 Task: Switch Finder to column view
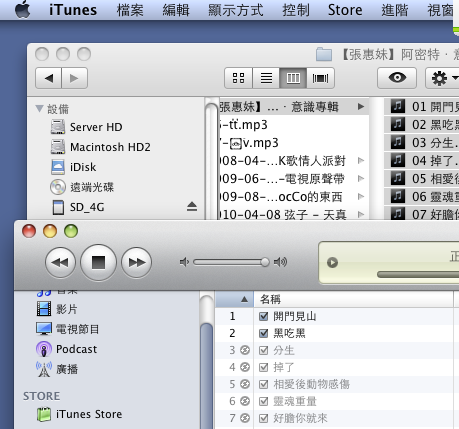click(x=293, y=78)
